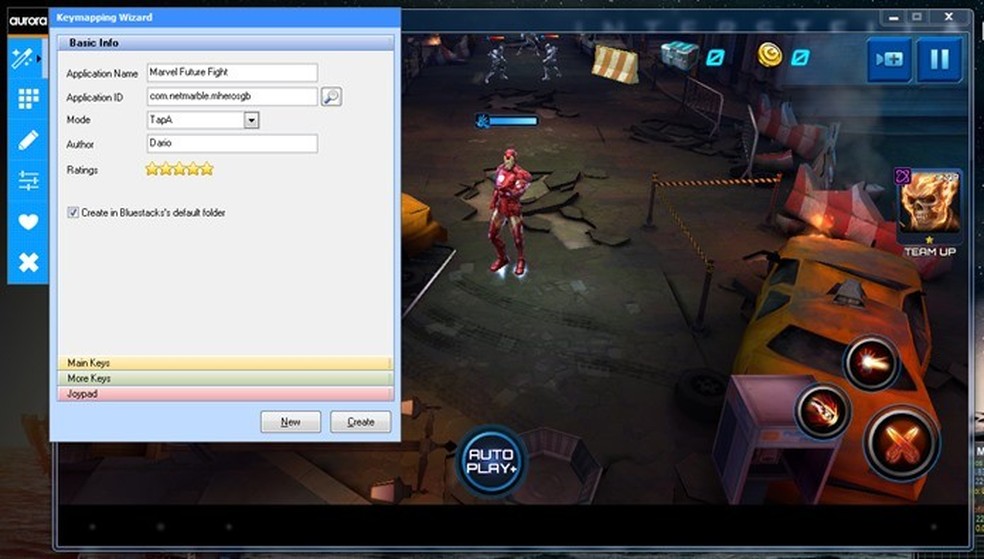Pause the game with the pause button
The width and height of the screenshot is (984, 559).
[939, 60]
